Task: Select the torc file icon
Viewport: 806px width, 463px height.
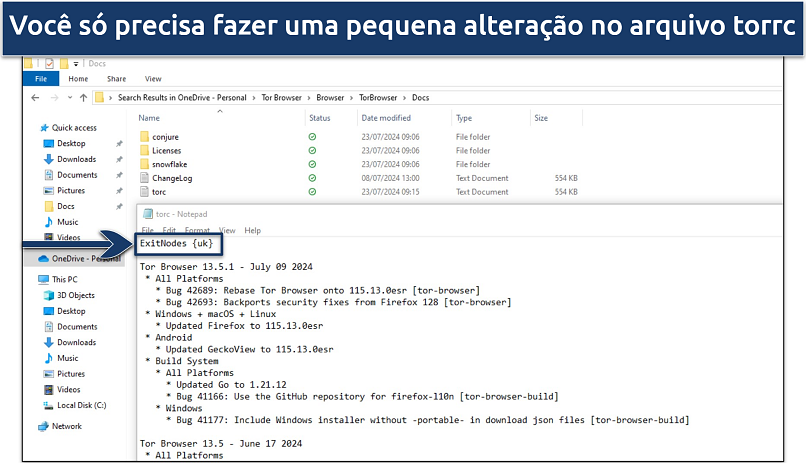Action: click(144, 192)
